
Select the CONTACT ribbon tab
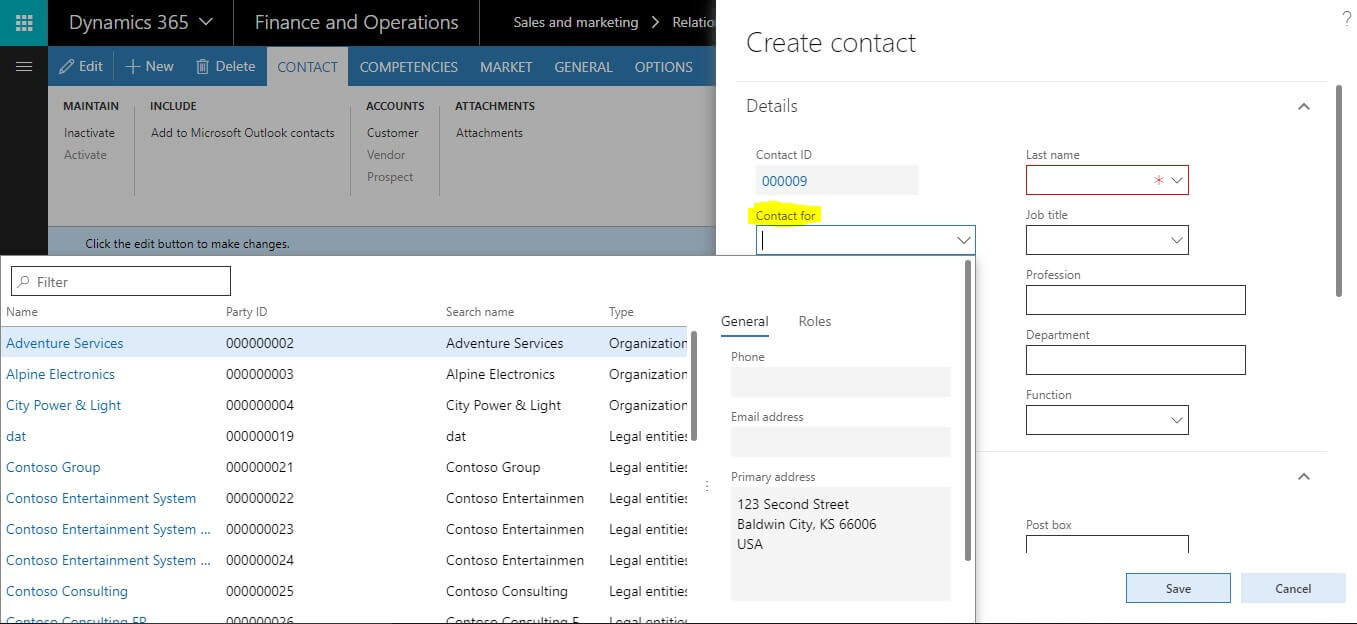pyautogui.click(x=307, y=67)
